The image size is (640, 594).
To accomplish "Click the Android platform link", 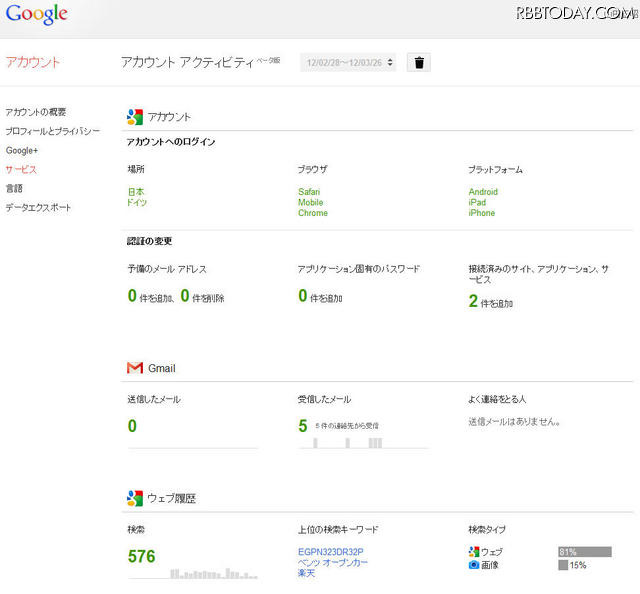I will click(483, 192).
